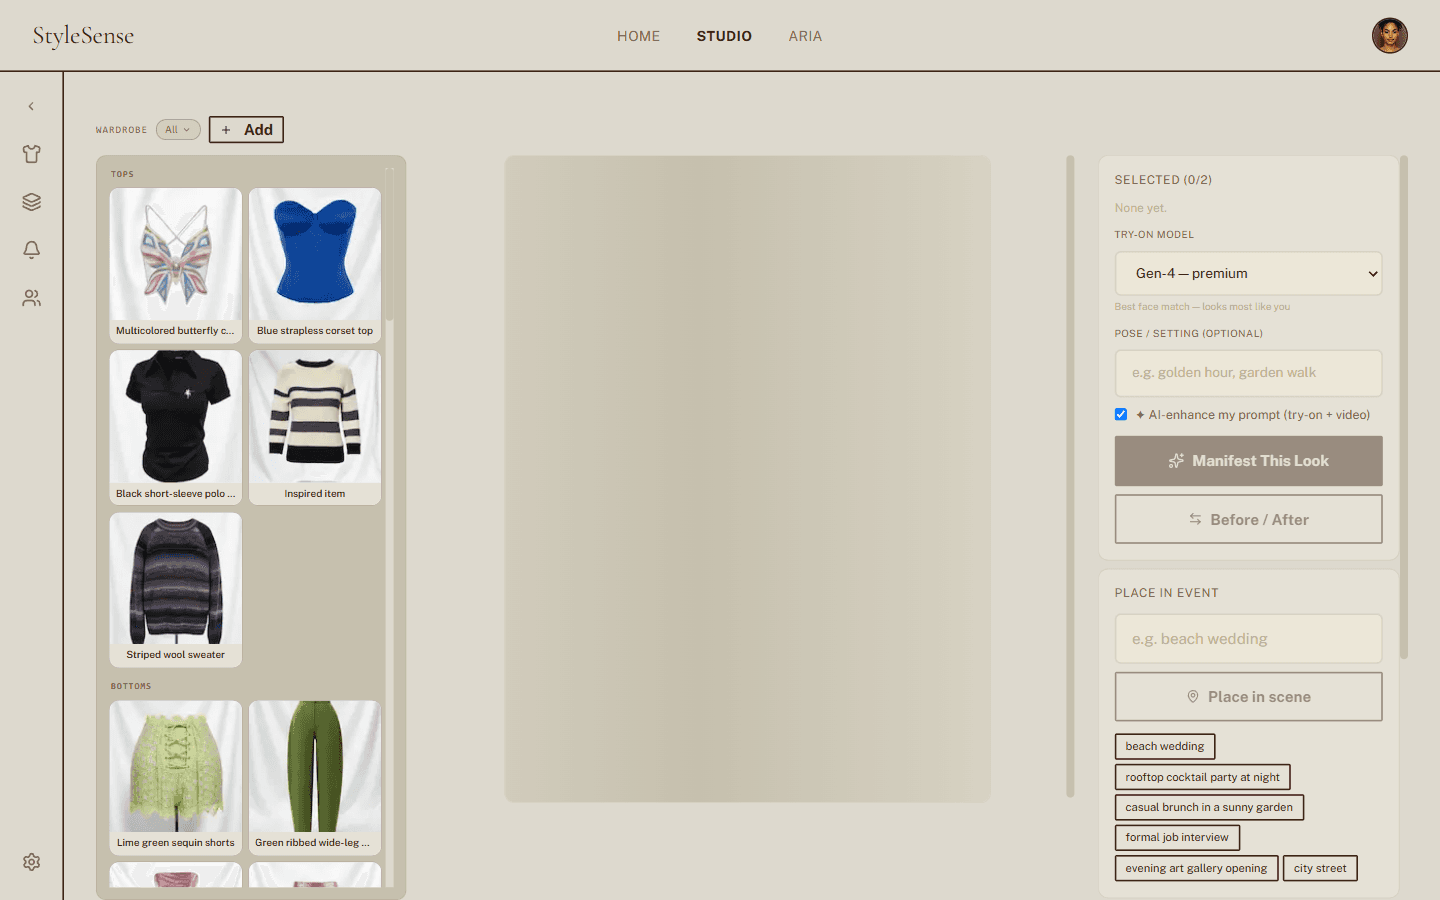The image size is (1440, 900).
Task: Select the Black short-sleeve polo item
Action: pyautogui.click(x=176, y=427)
